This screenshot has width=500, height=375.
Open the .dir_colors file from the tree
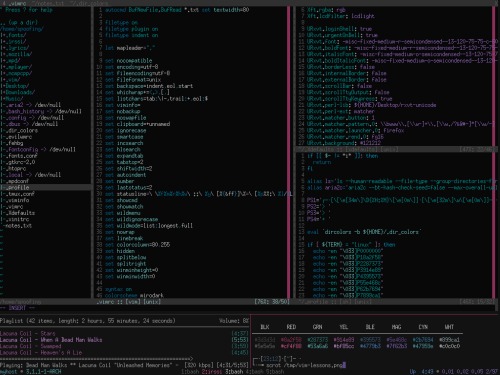pyautogui.click(x=22, y=130)
